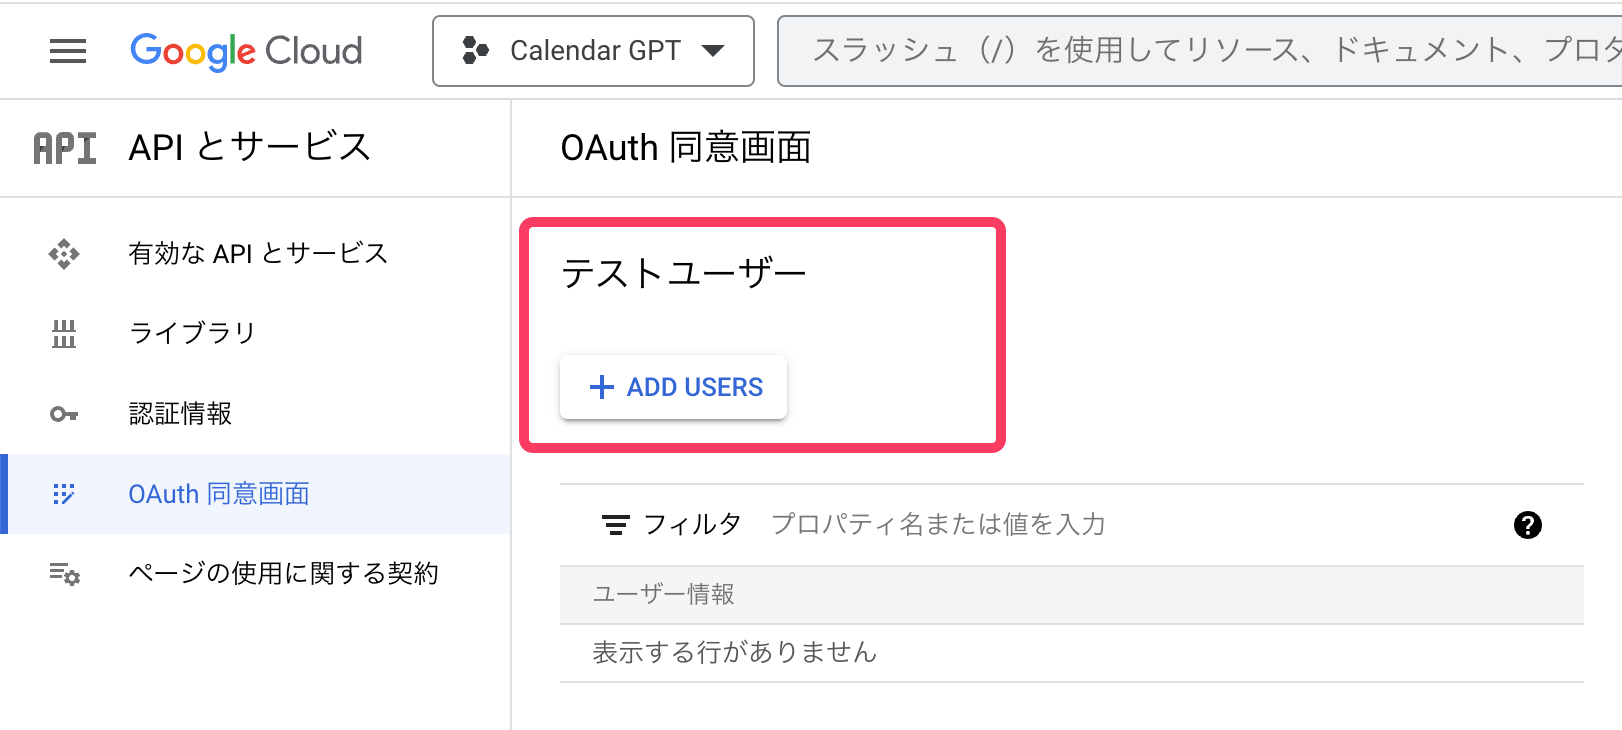This screenshot has height=730, width=1622.
Task: Select OAuth 同意画面 sidebar item
Action: pos(219,494)
